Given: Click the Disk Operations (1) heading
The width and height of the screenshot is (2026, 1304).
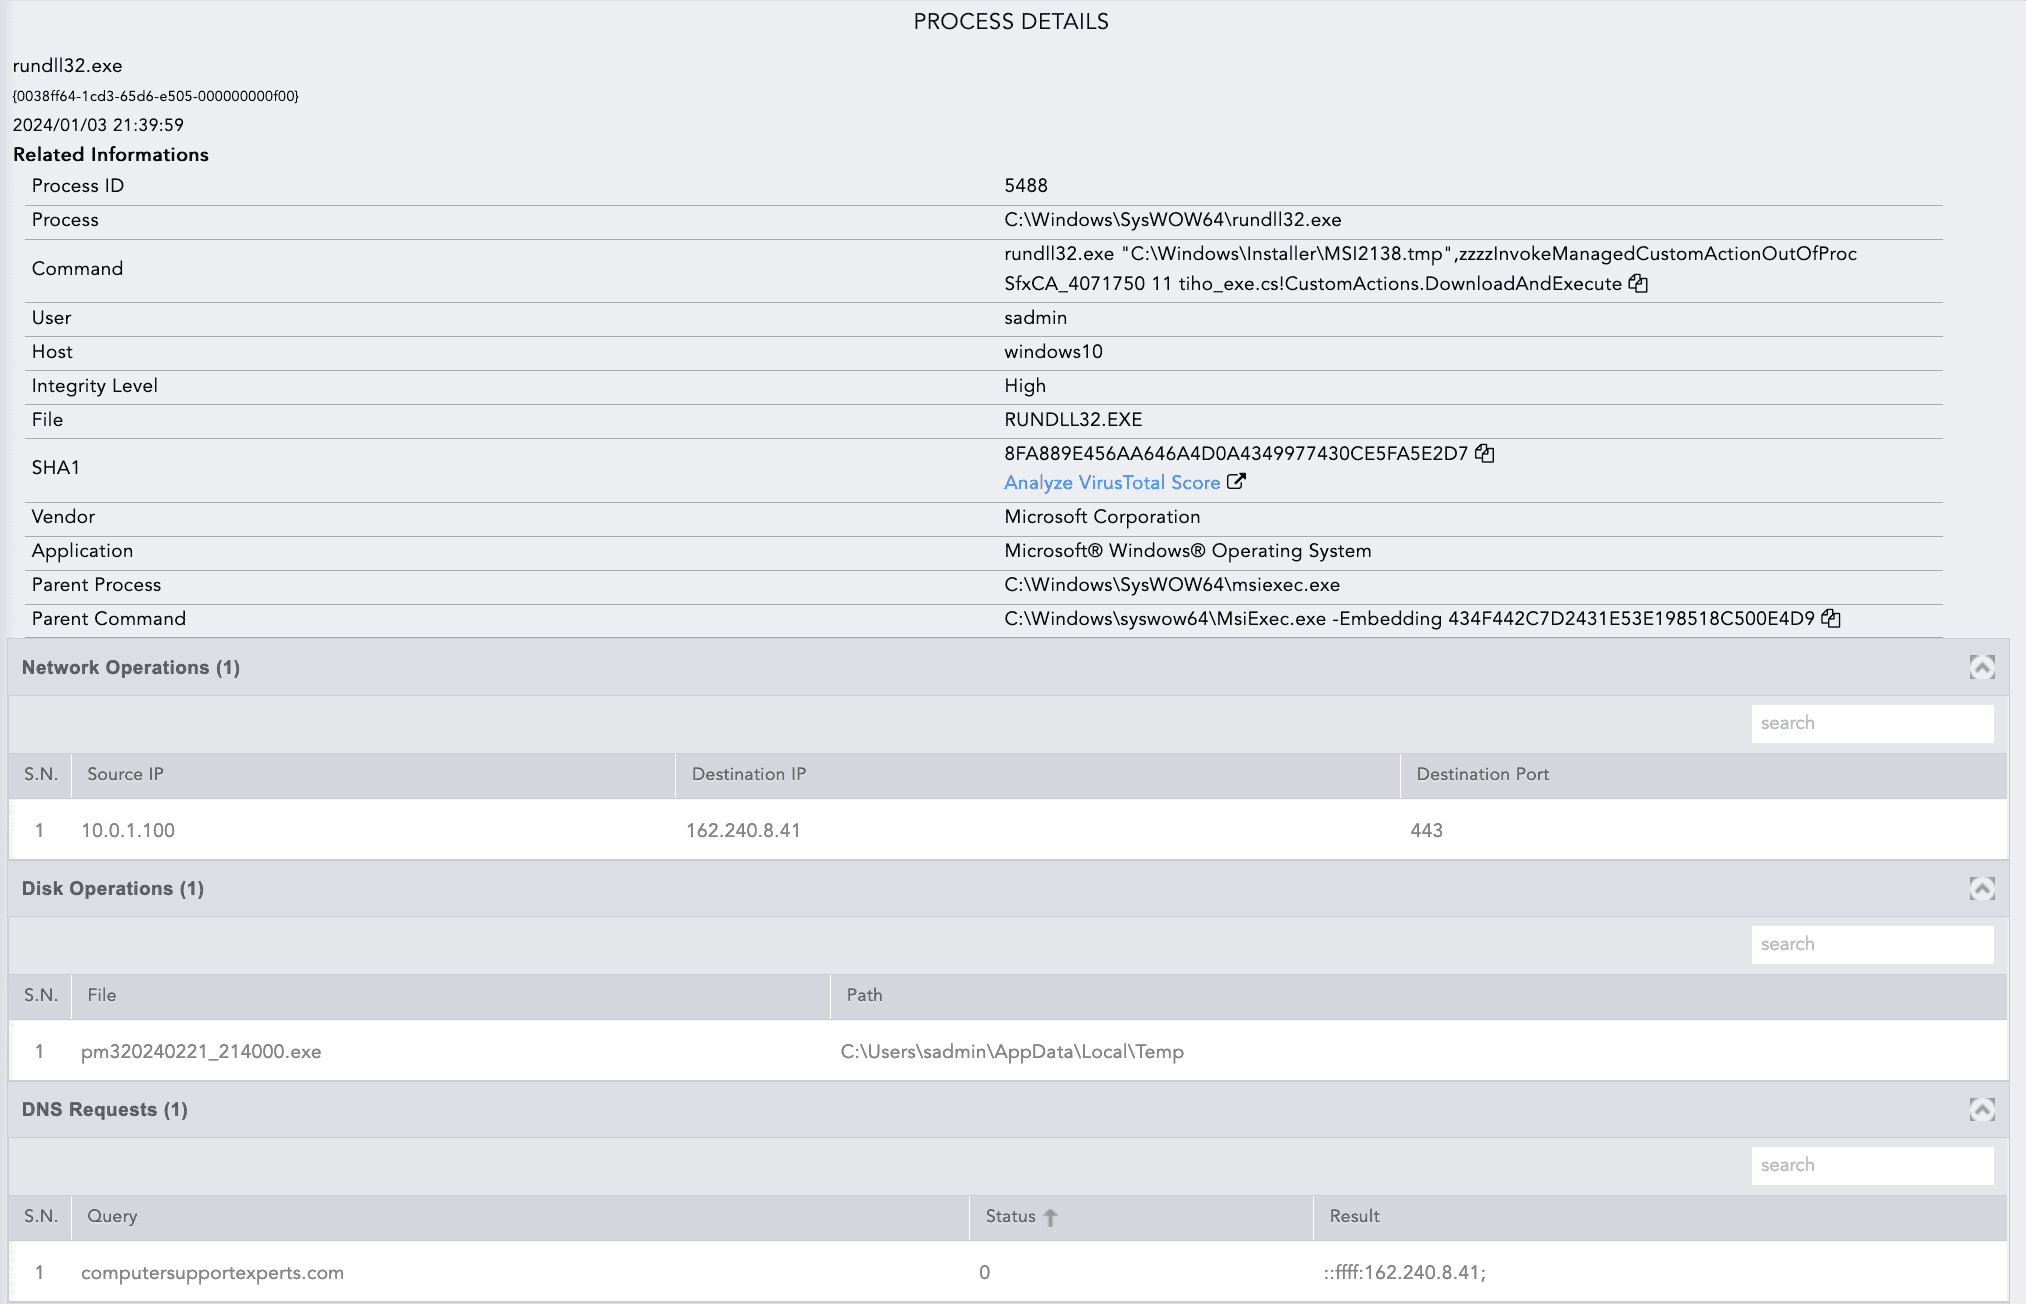Looking at the screenshot, I should [x=113, y=888].
